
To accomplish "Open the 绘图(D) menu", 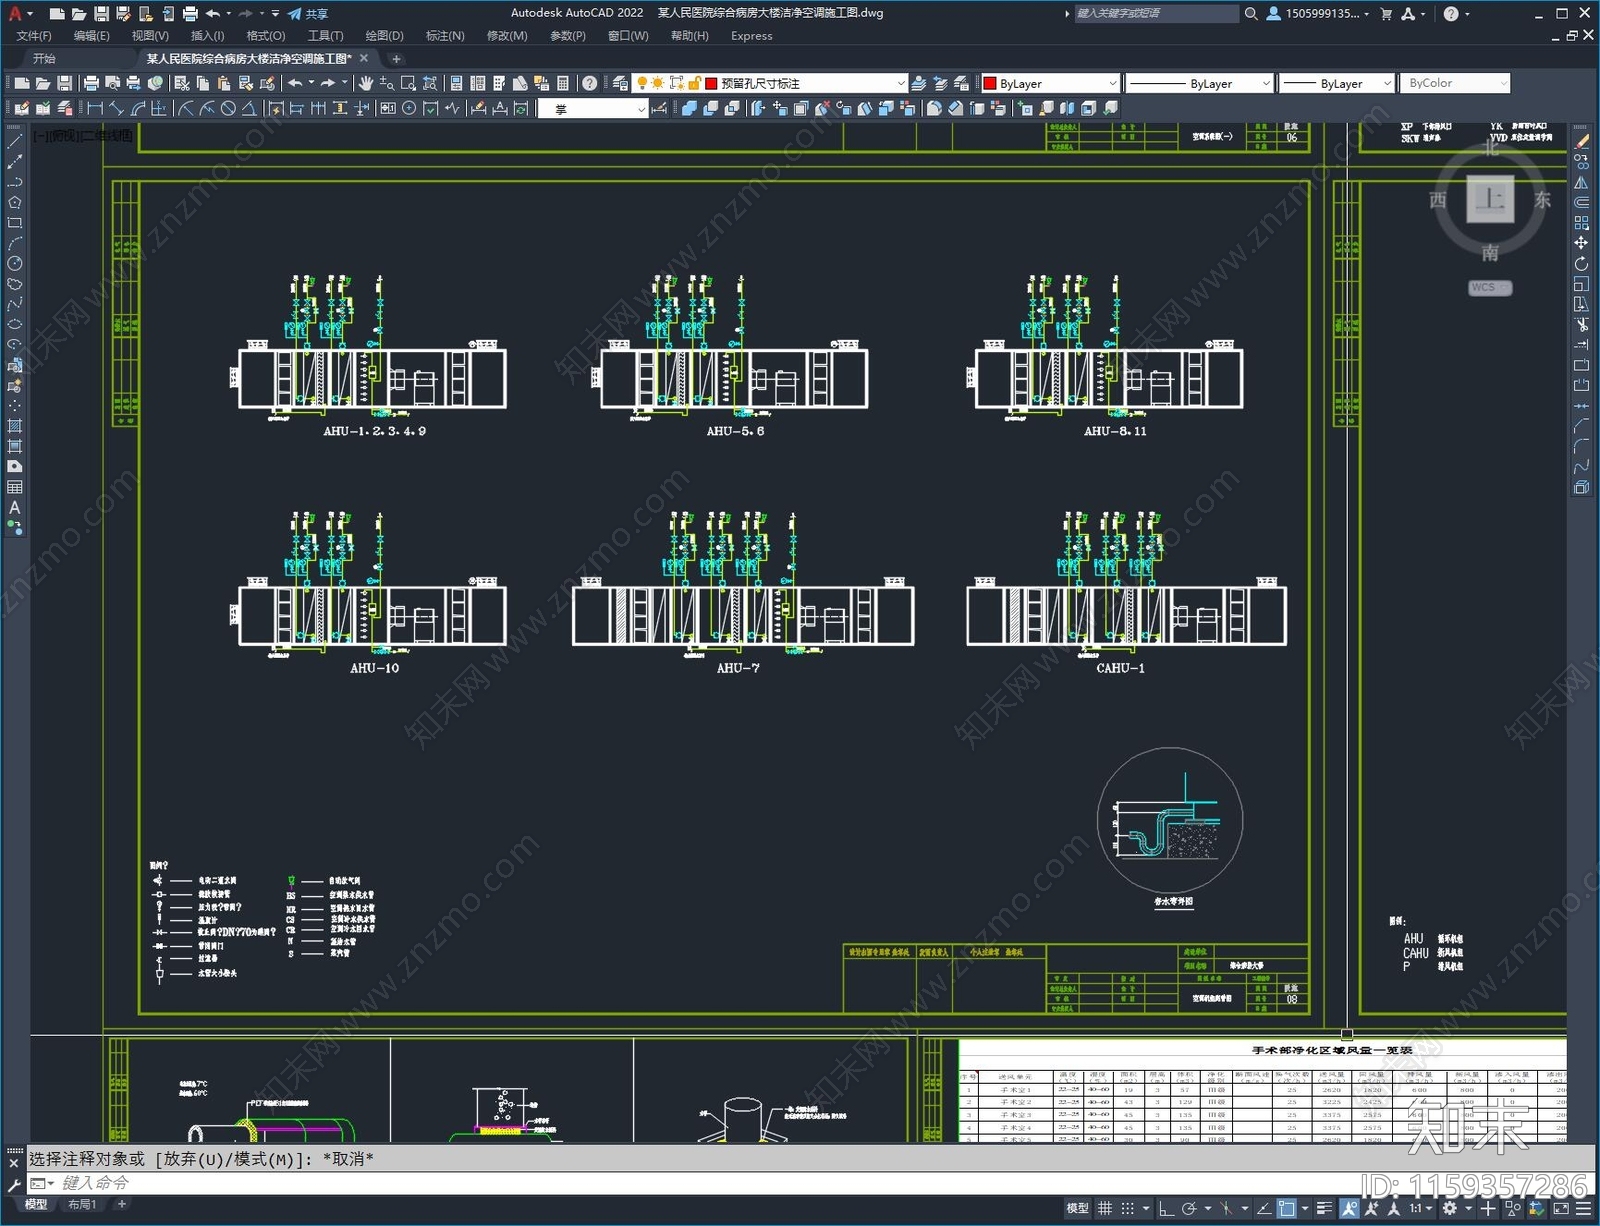I will (x=384, y=35).
